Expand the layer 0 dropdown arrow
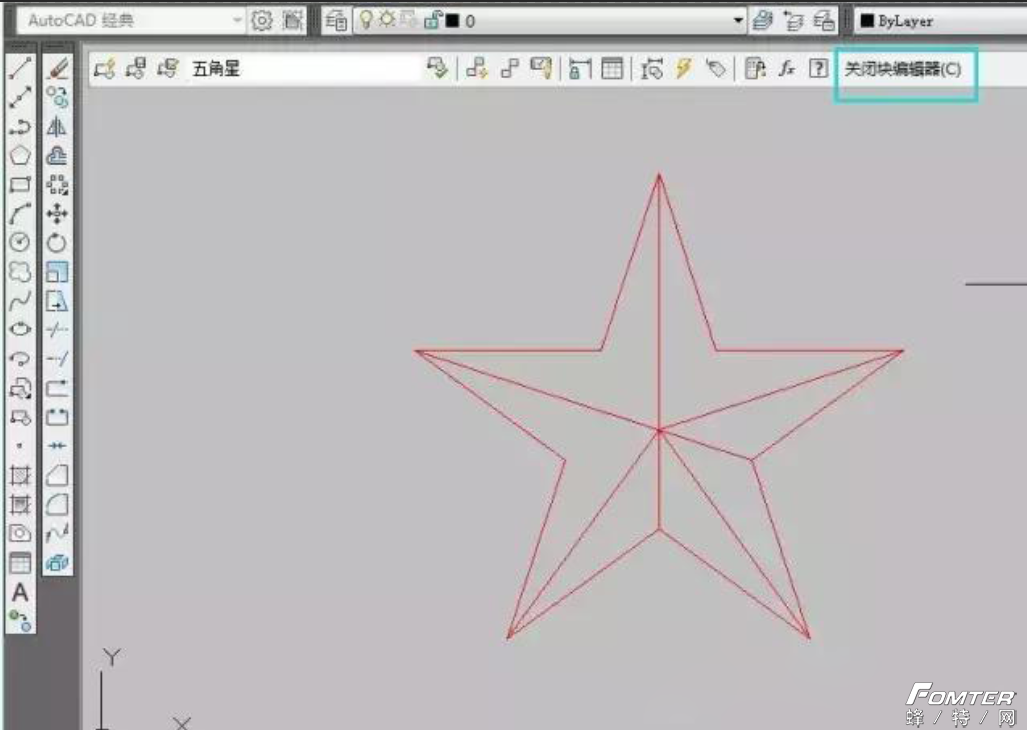 (738, 21)
